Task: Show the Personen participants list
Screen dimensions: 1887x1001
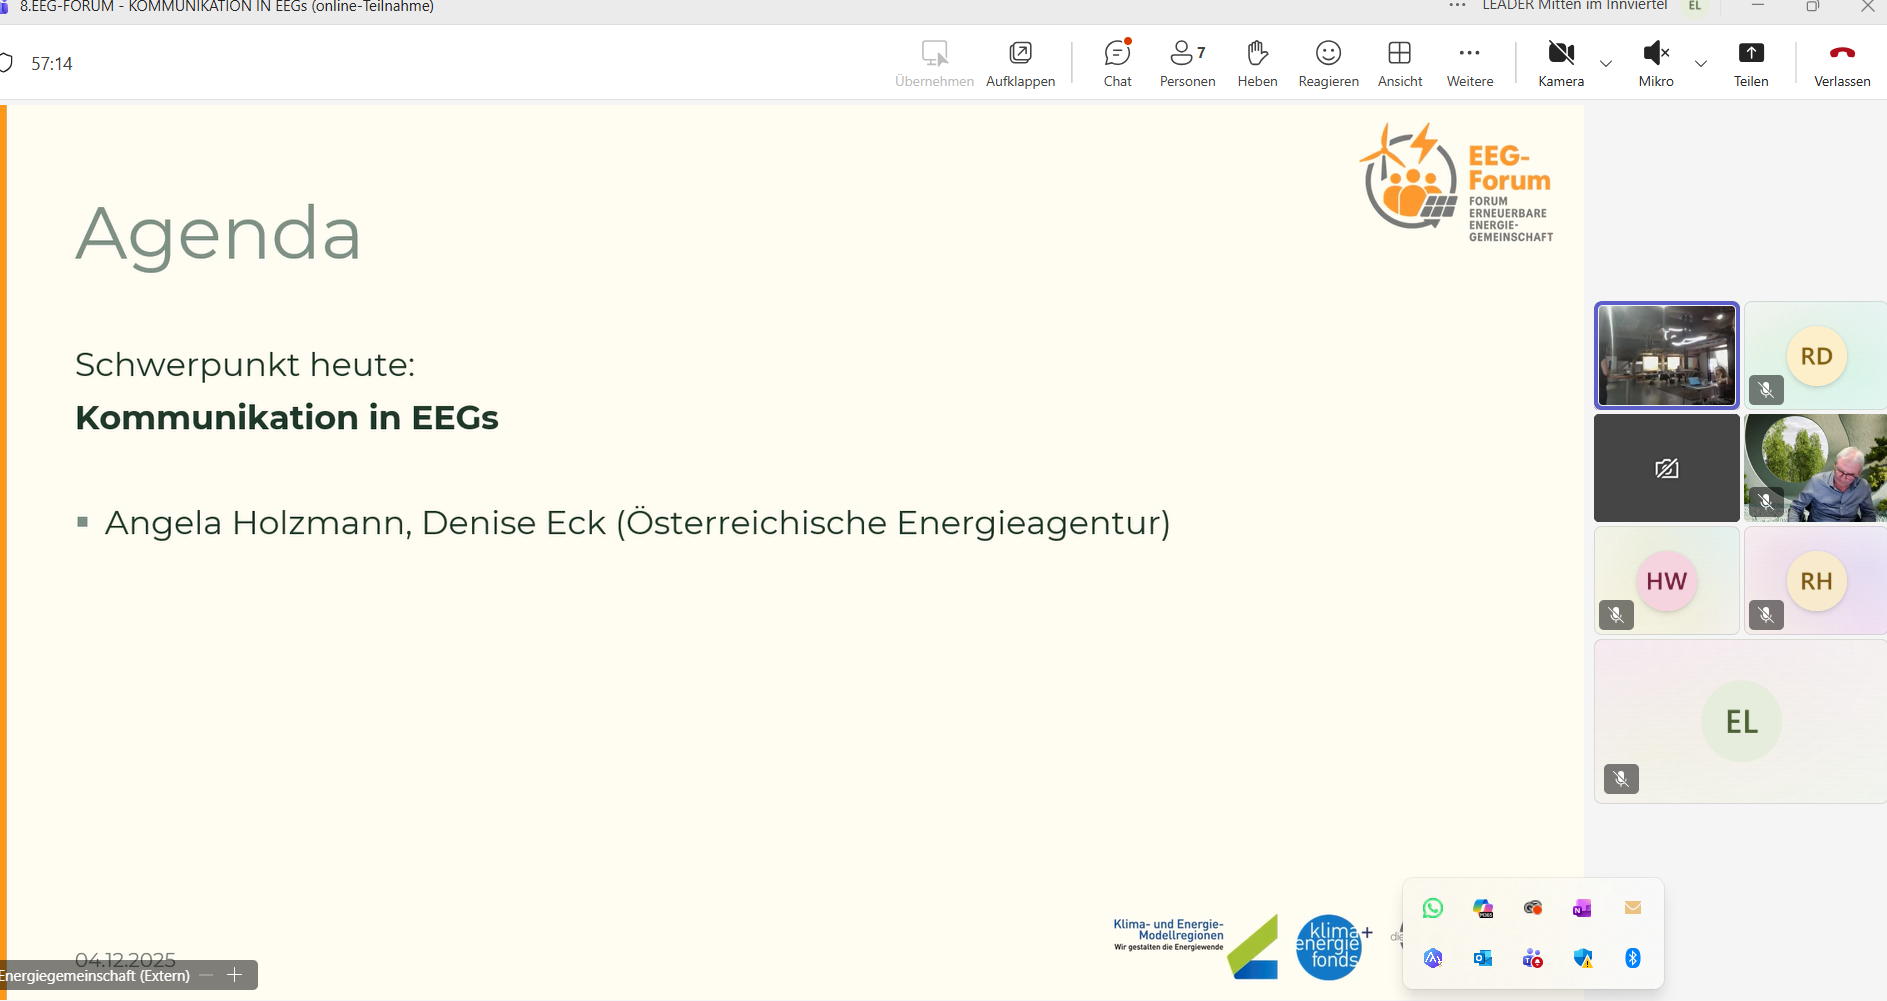Action: coord(1187,63)
